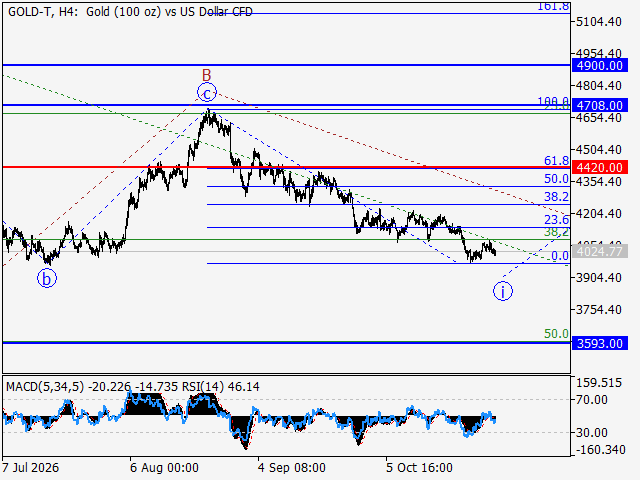Click the 3754.40 price axis value
This screenshot has height=480, width=640.
tap(599, 309)
